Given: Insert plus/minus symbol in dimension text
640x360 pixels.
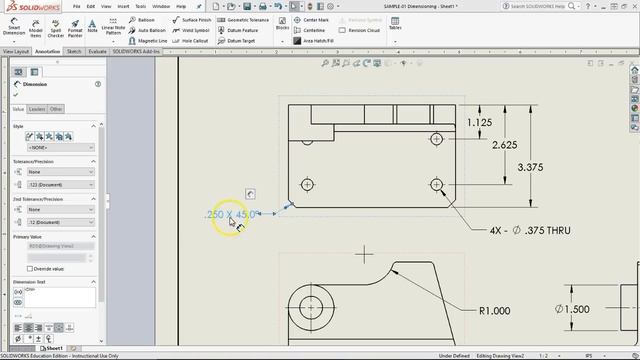Looking at the screenshot, I should [x=38, y=338].
